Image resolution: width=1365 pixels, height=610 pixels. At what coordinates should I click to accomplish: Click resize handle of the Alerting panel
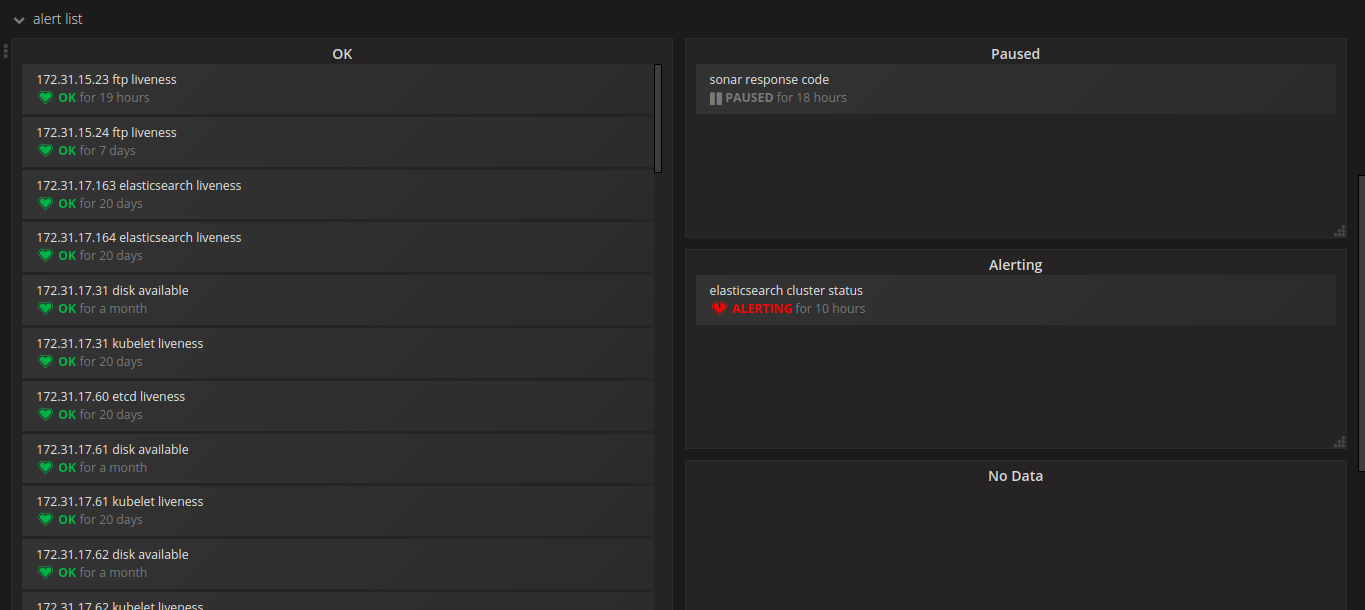(x=1339, y=442)
